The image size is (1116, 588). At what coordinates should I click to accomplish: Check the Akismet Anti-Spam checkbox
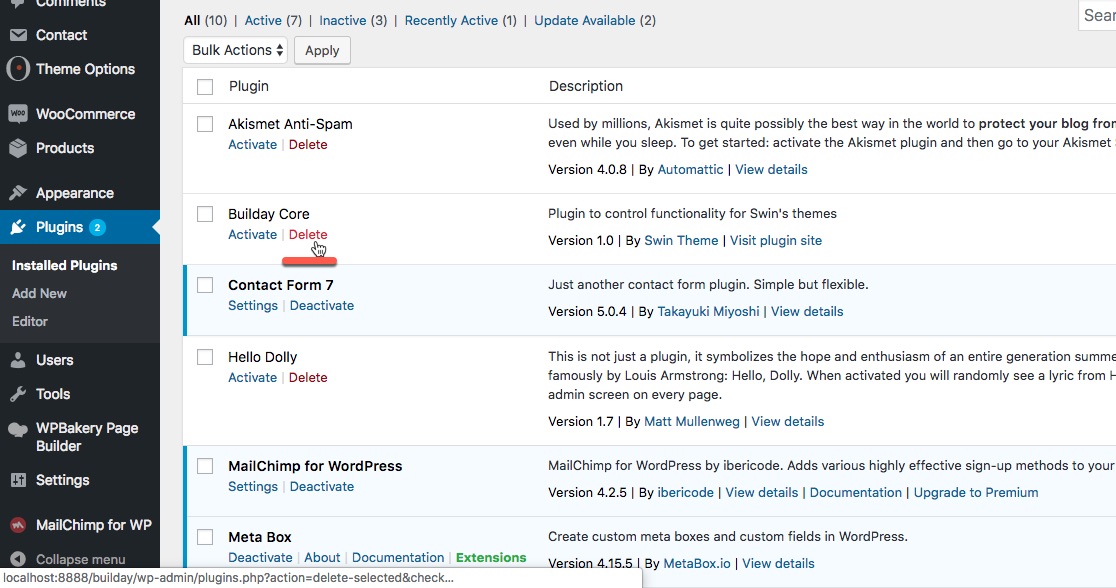coord(205,124)
